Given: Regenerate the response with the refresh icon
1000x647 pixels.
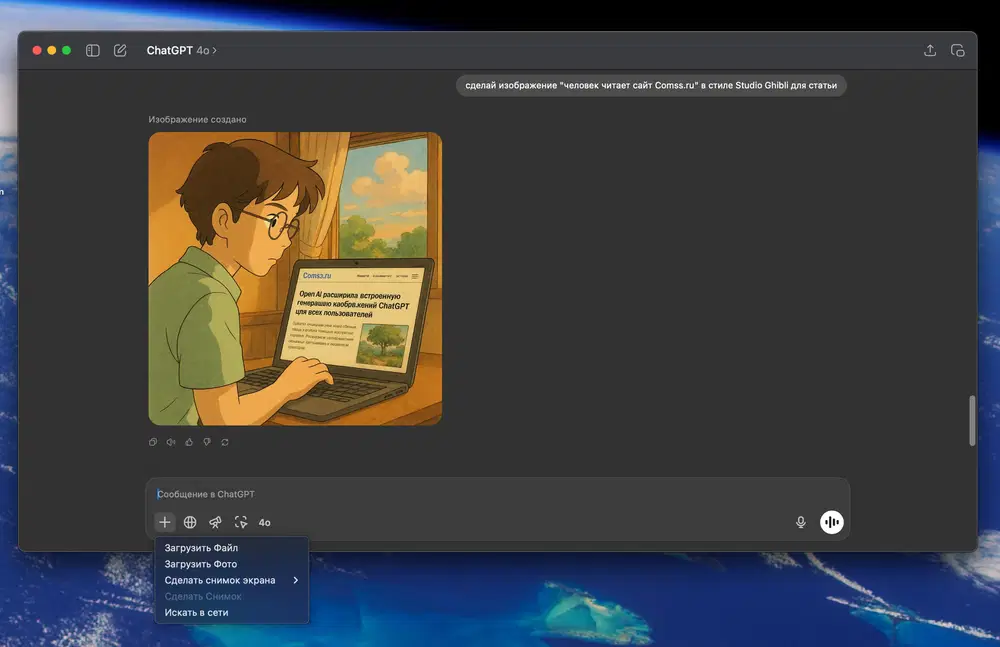Looking at the screenshot, I should [225, 442].
